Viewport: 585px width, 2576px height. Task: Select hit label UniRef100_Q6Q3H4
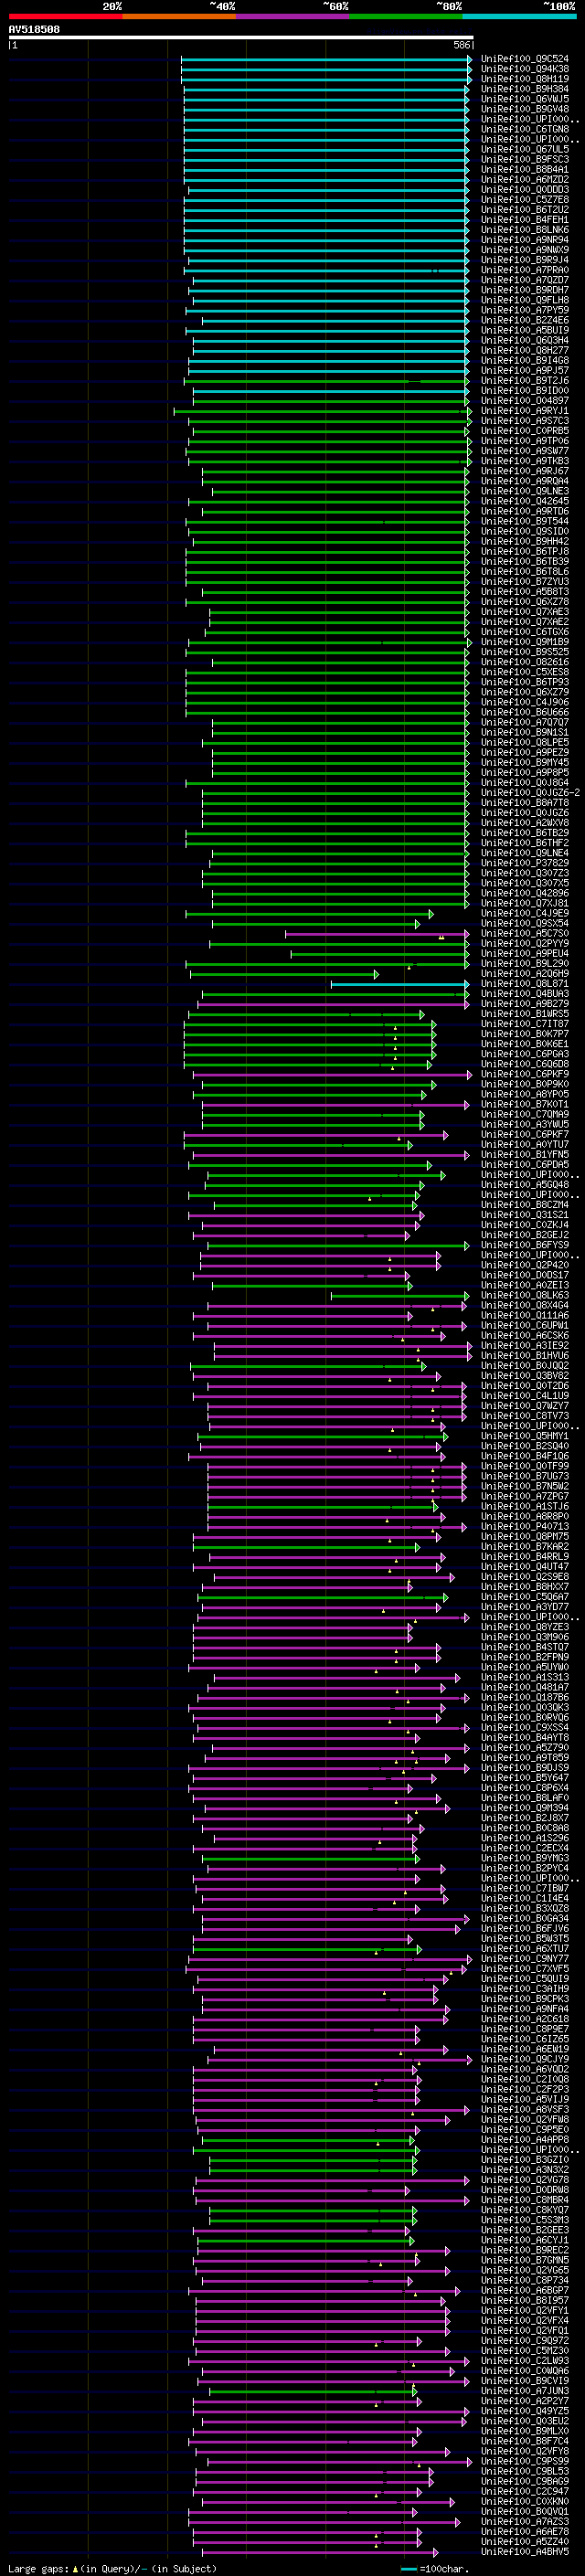point(525,340)
